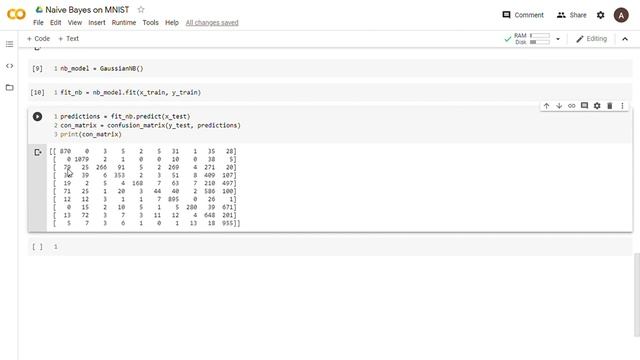Move the cell up with the arrow icon
The height and width of the screenshot is (360, 640).
tap(547, 106)
